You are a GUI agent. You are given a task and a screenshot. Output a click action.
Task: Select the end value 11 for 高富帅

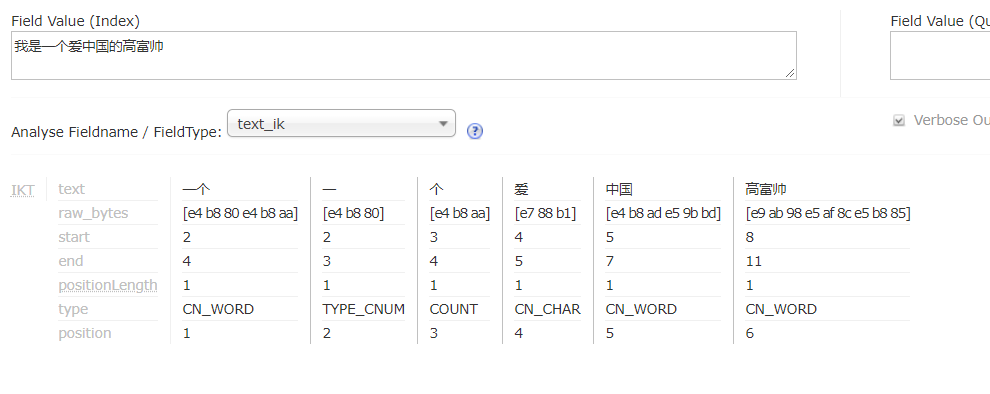click(753, 261)
